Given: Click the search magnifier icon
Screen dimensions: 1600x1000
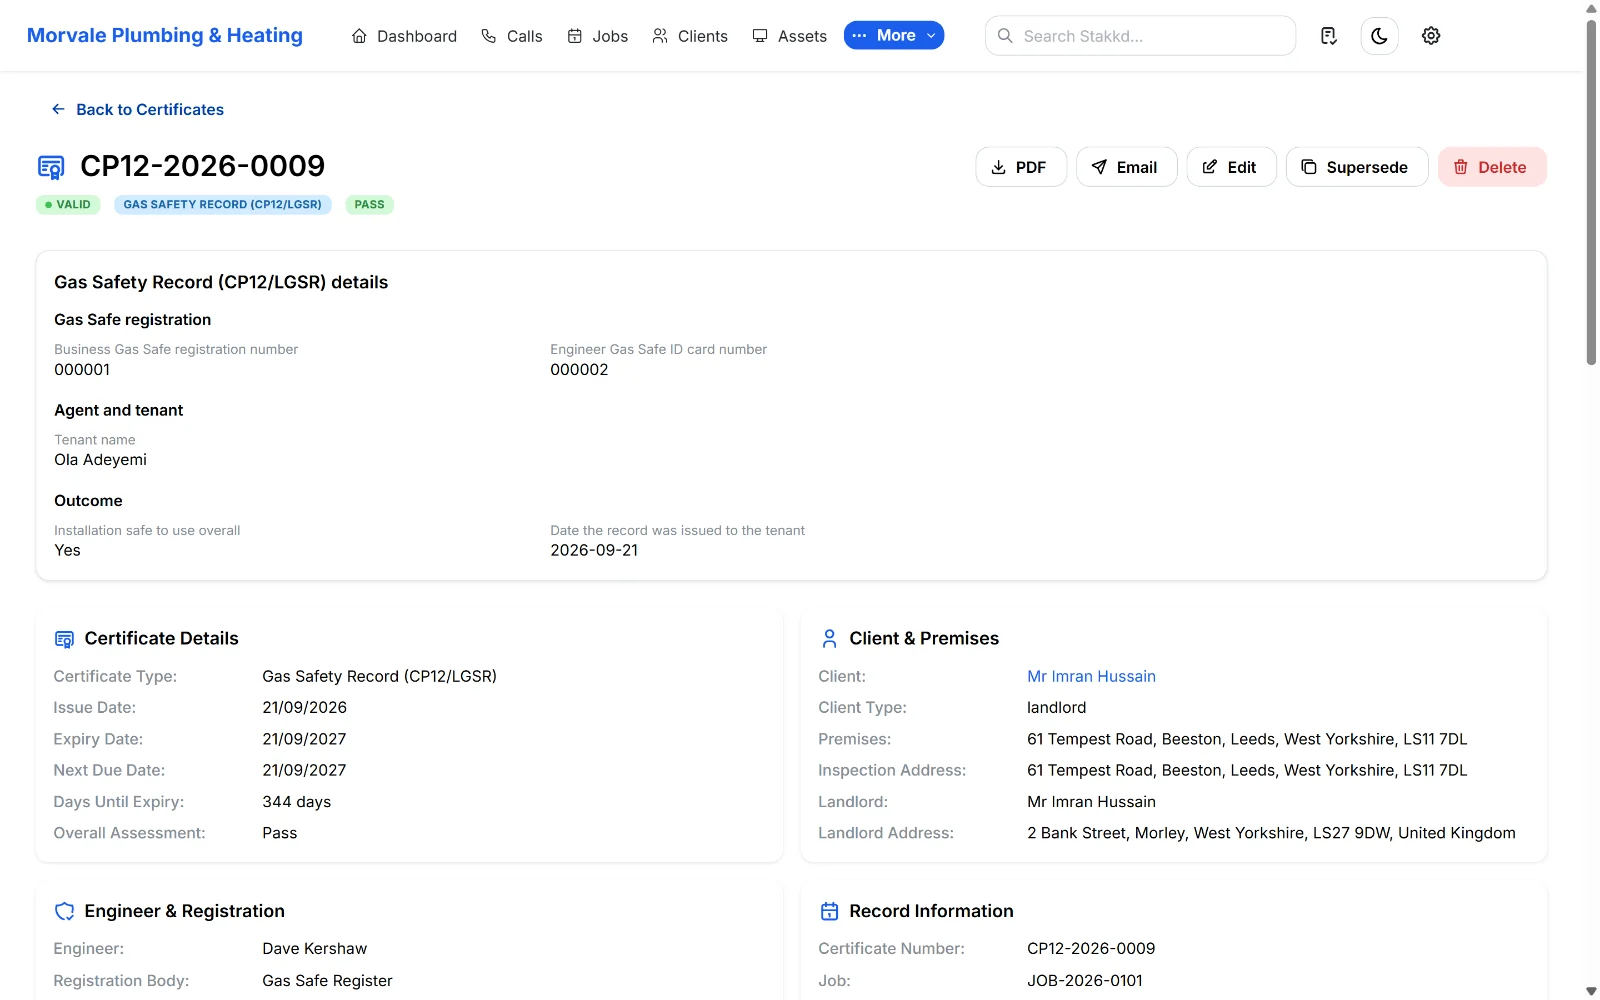Looking at the screenshot, I should click(x=1005, y=36).
